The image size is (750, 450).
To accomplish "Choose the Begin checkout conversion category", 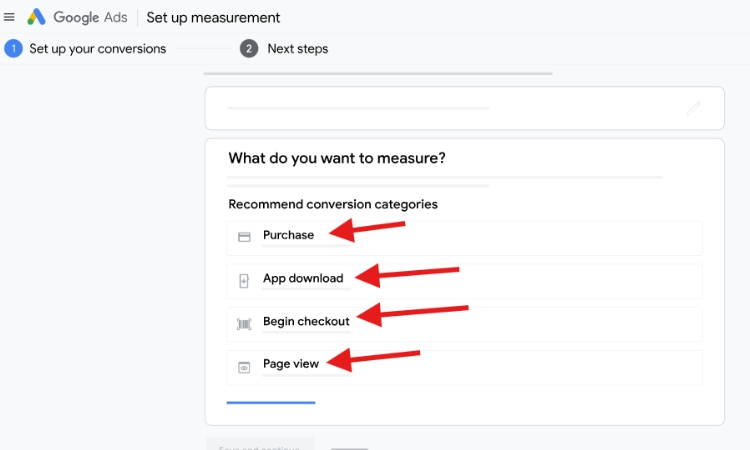I will click(x=464, y=324).
